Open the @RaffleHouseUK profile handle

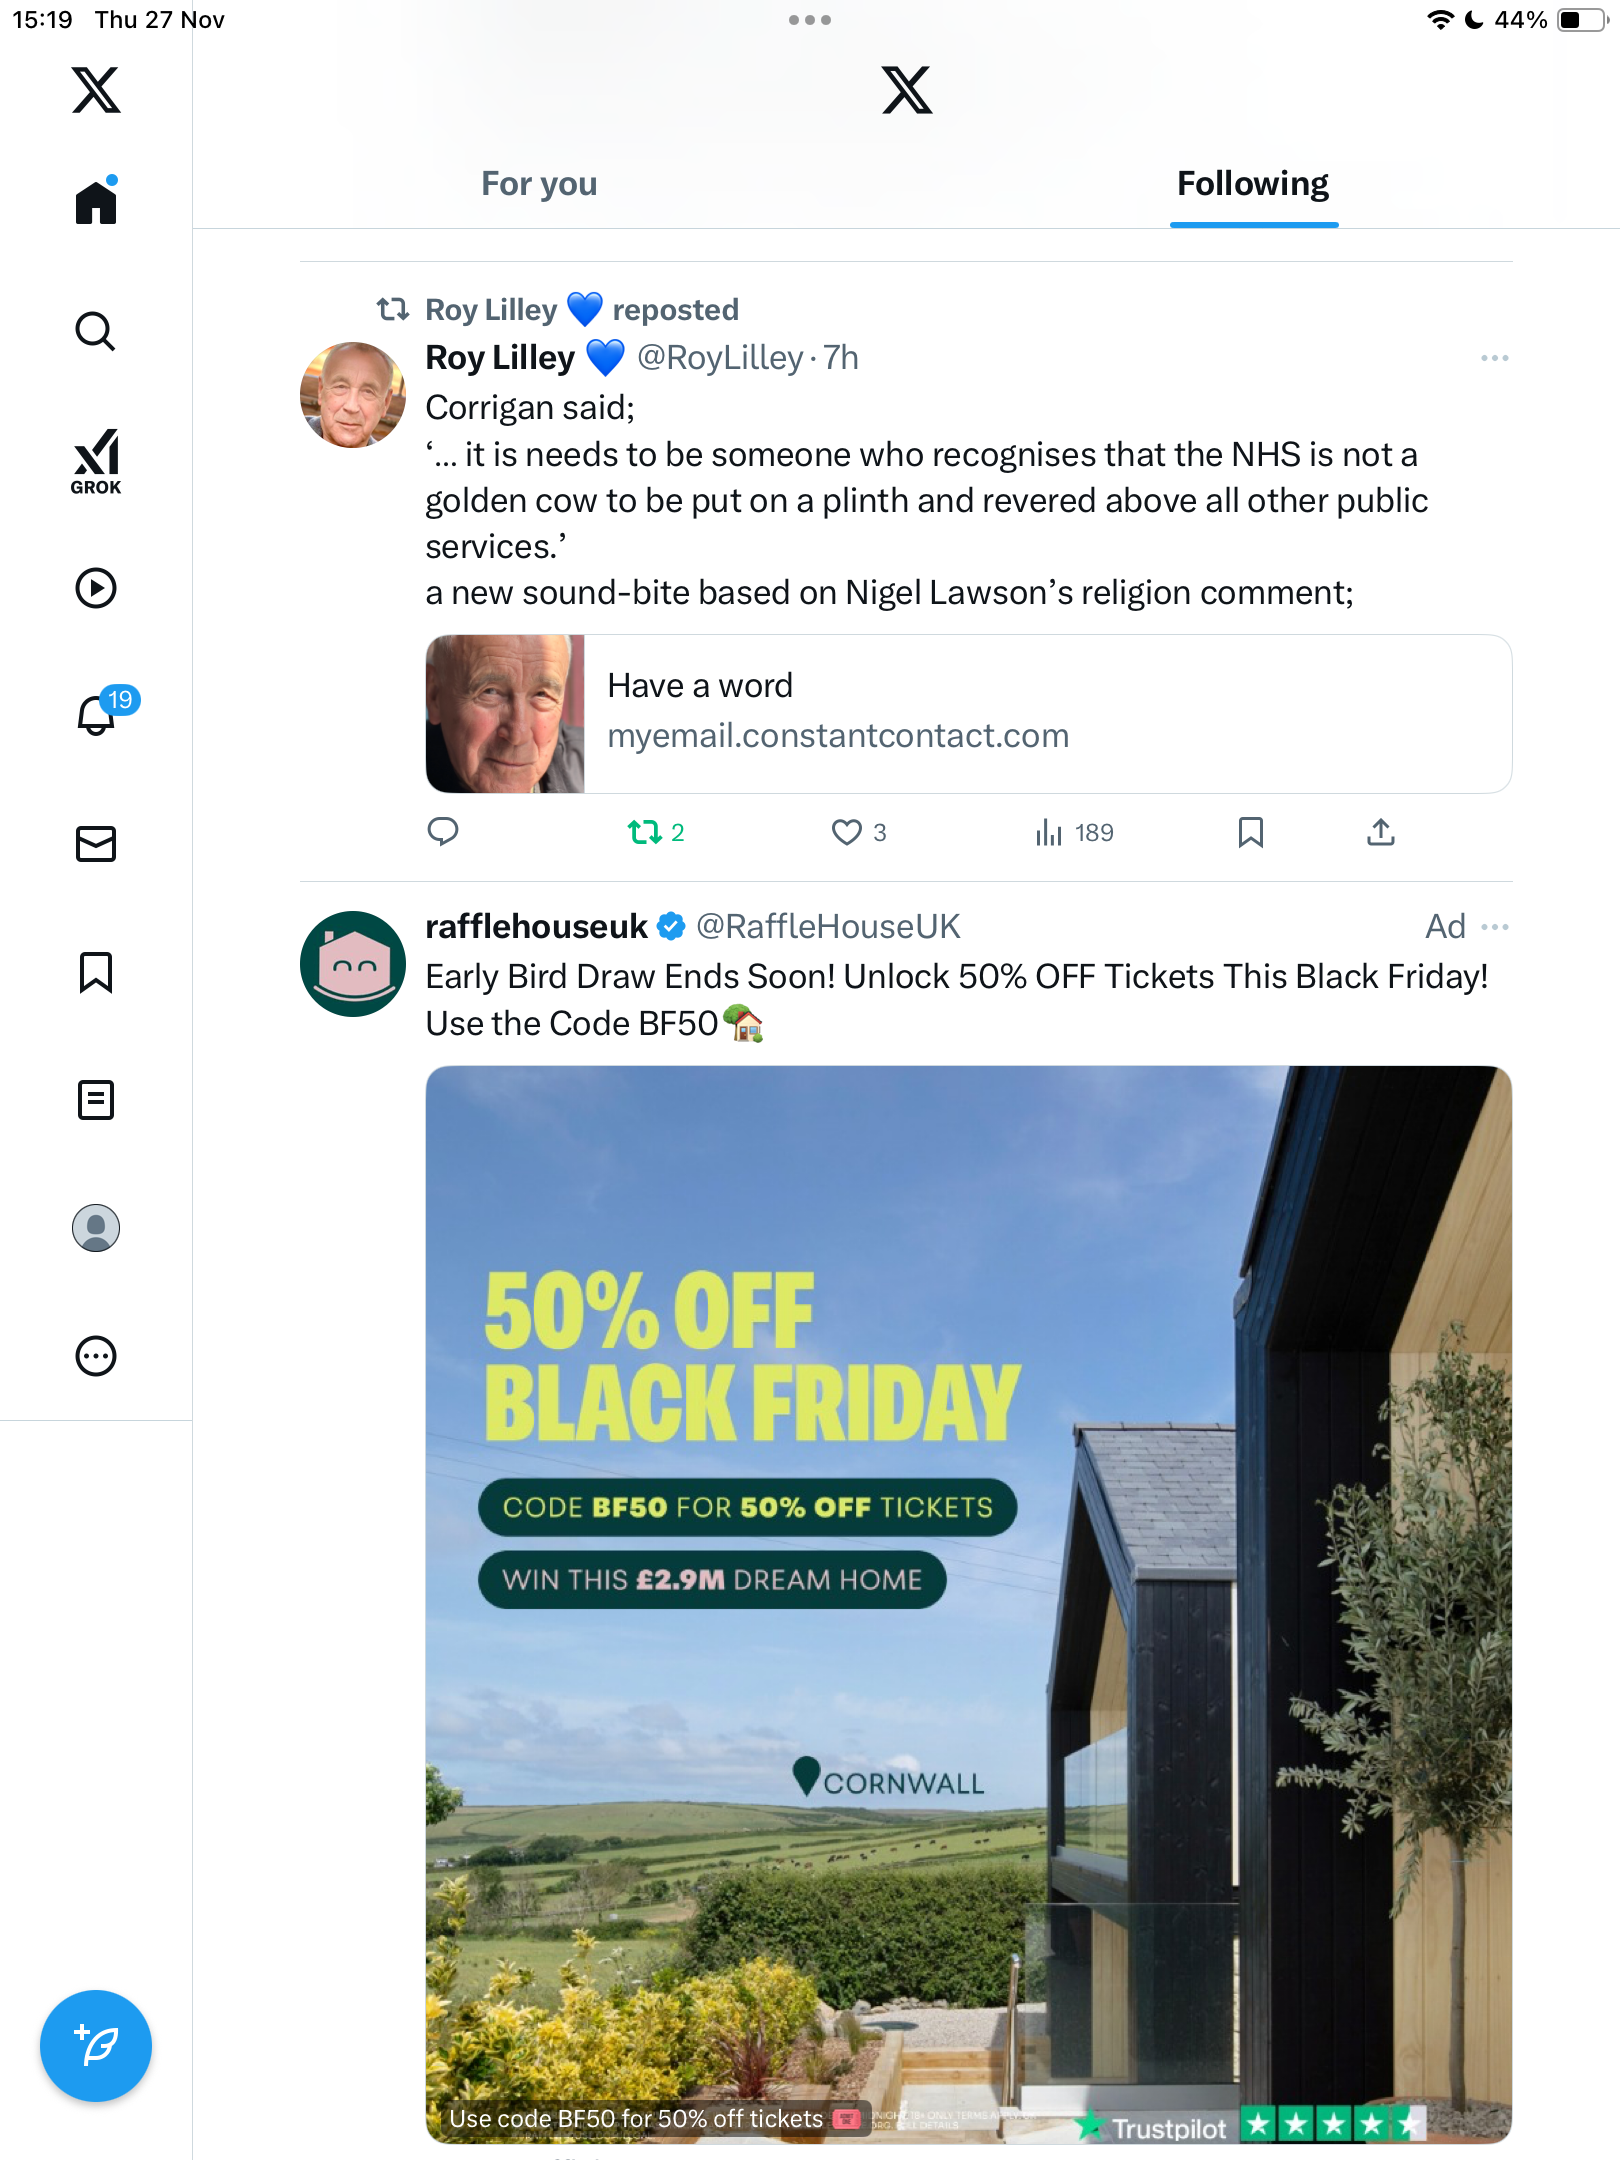click(828, 927)
